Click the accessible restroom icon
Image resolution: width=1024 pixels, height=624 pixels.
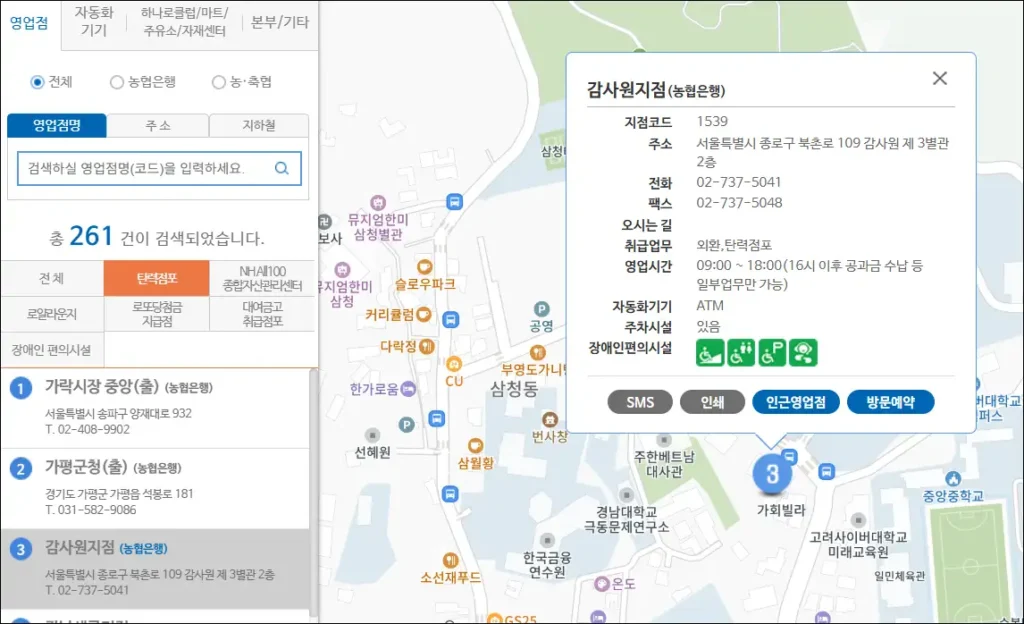point(741,352)
